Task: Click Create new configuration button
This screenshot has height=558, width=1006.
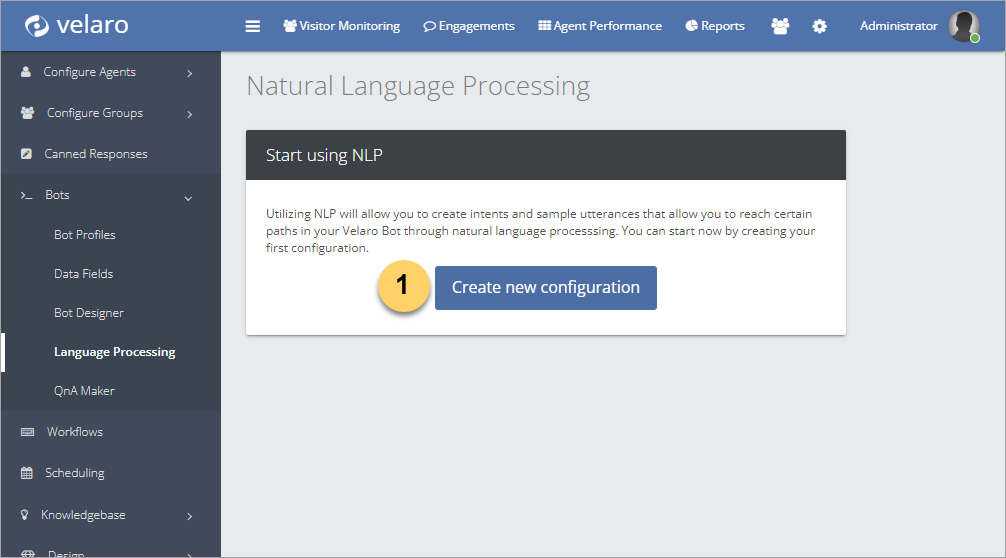Action: click(545, 288)
